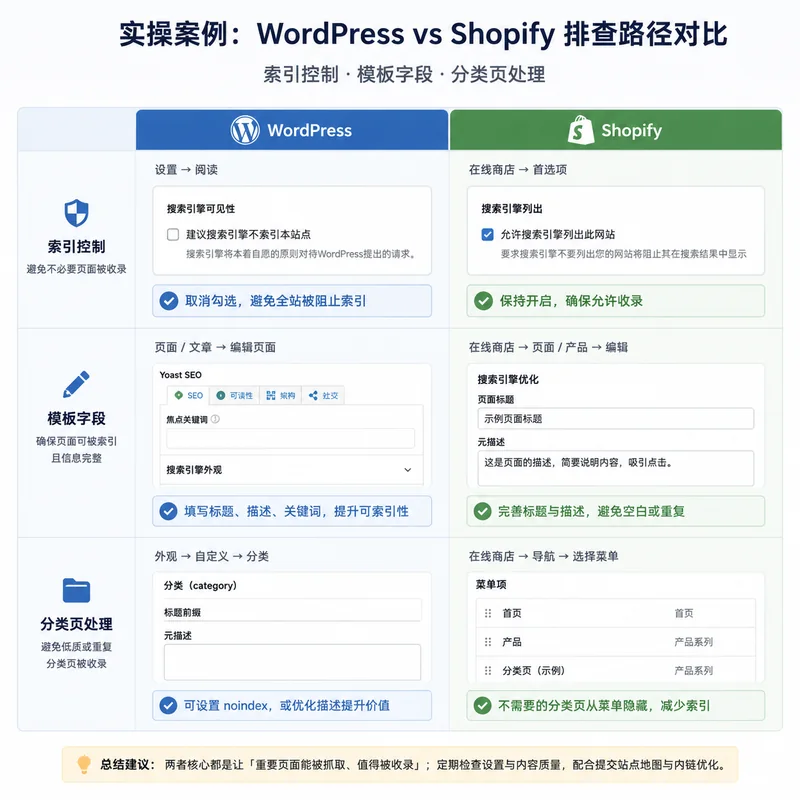Click the drag handle for 产品 menu item

[488, 642]
